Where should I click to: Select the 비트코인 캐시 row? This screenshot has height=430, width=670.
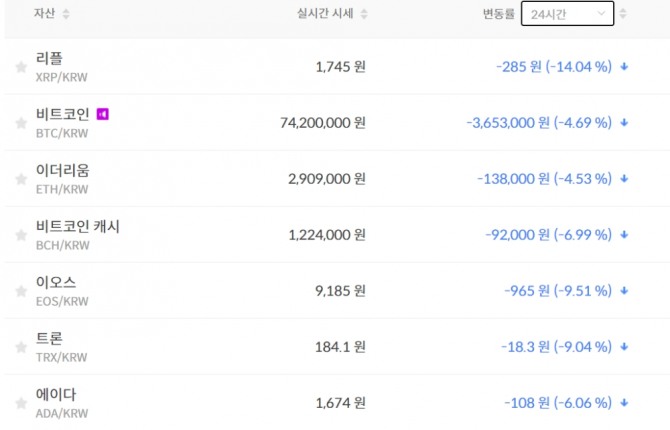point(77,226)
